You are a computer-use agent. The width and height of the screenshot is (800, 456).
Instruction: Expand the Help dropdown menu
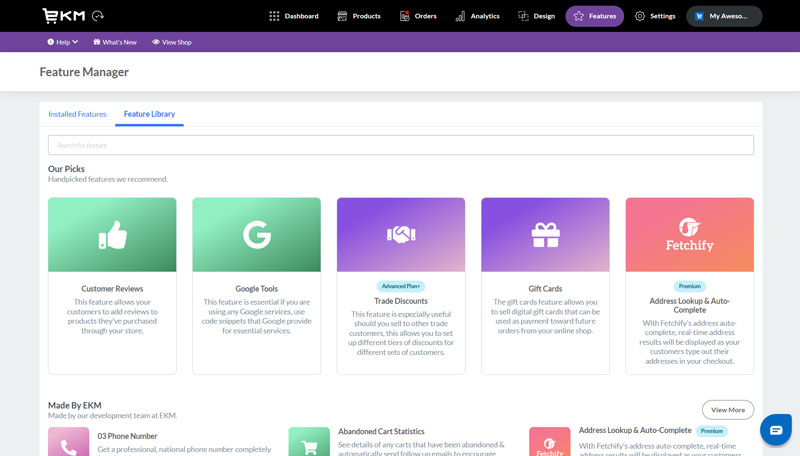(x=63, y=42)
